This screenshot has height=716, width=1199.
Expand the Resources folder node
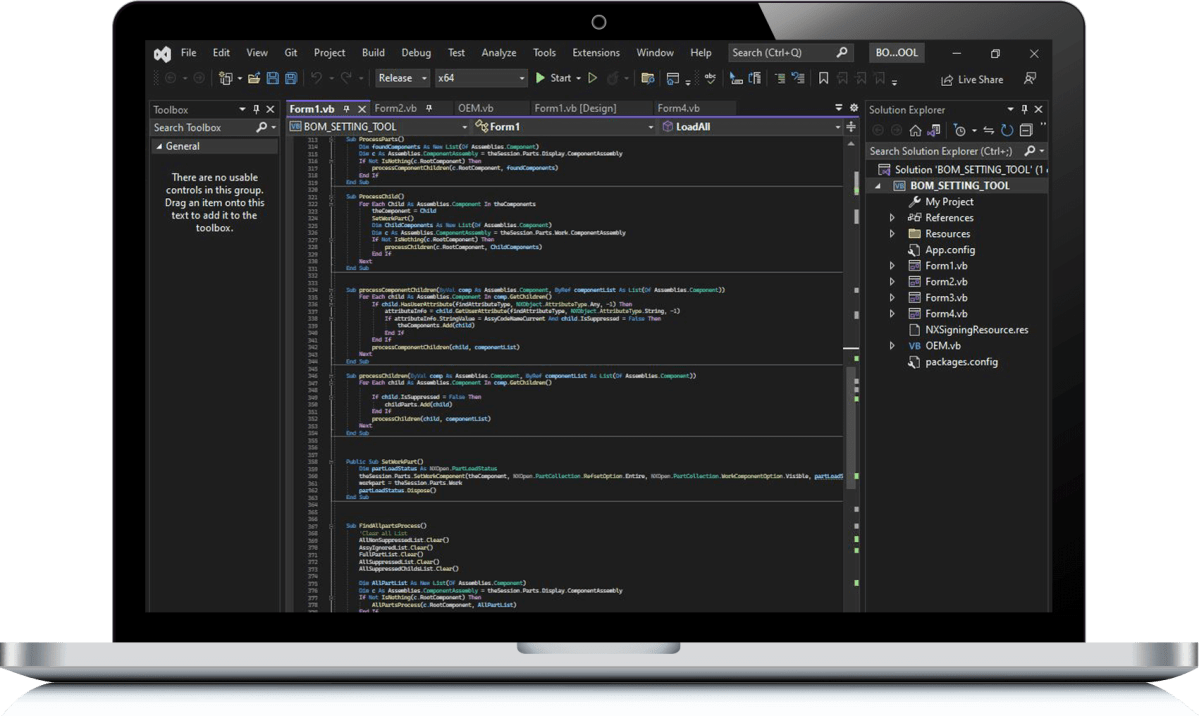pos(892,234)
